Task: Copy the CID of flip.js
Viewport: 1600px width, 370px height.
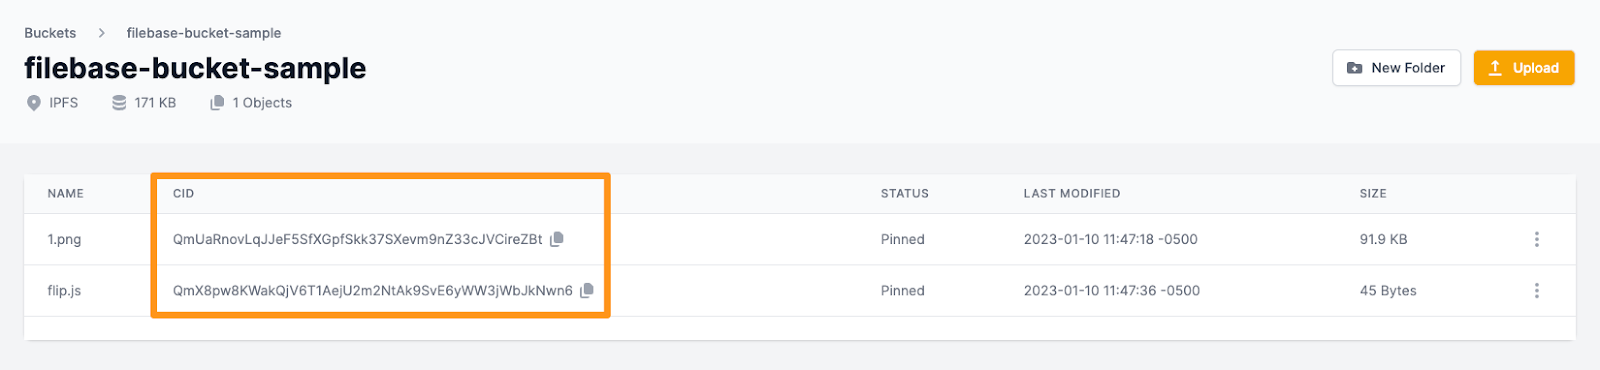Action: click(587, 290)
